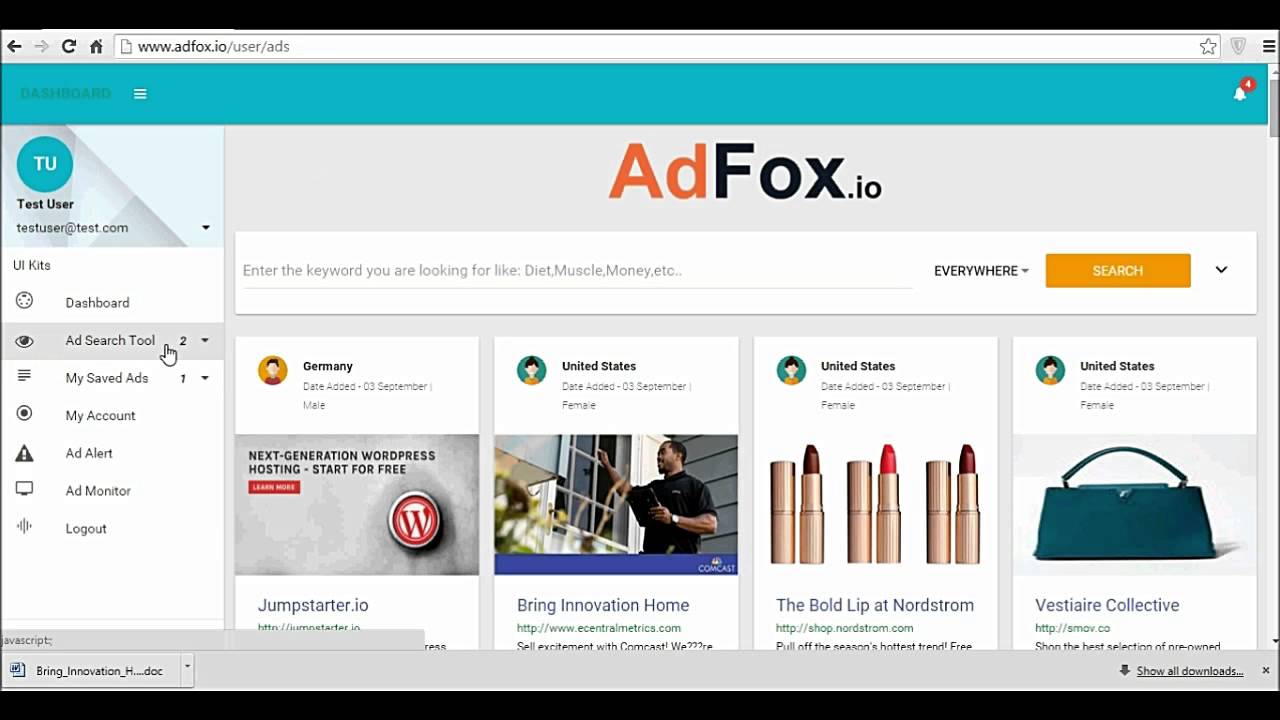
Task: Click the UI Kits sidebar heading
Action: [x=32, y=265]
